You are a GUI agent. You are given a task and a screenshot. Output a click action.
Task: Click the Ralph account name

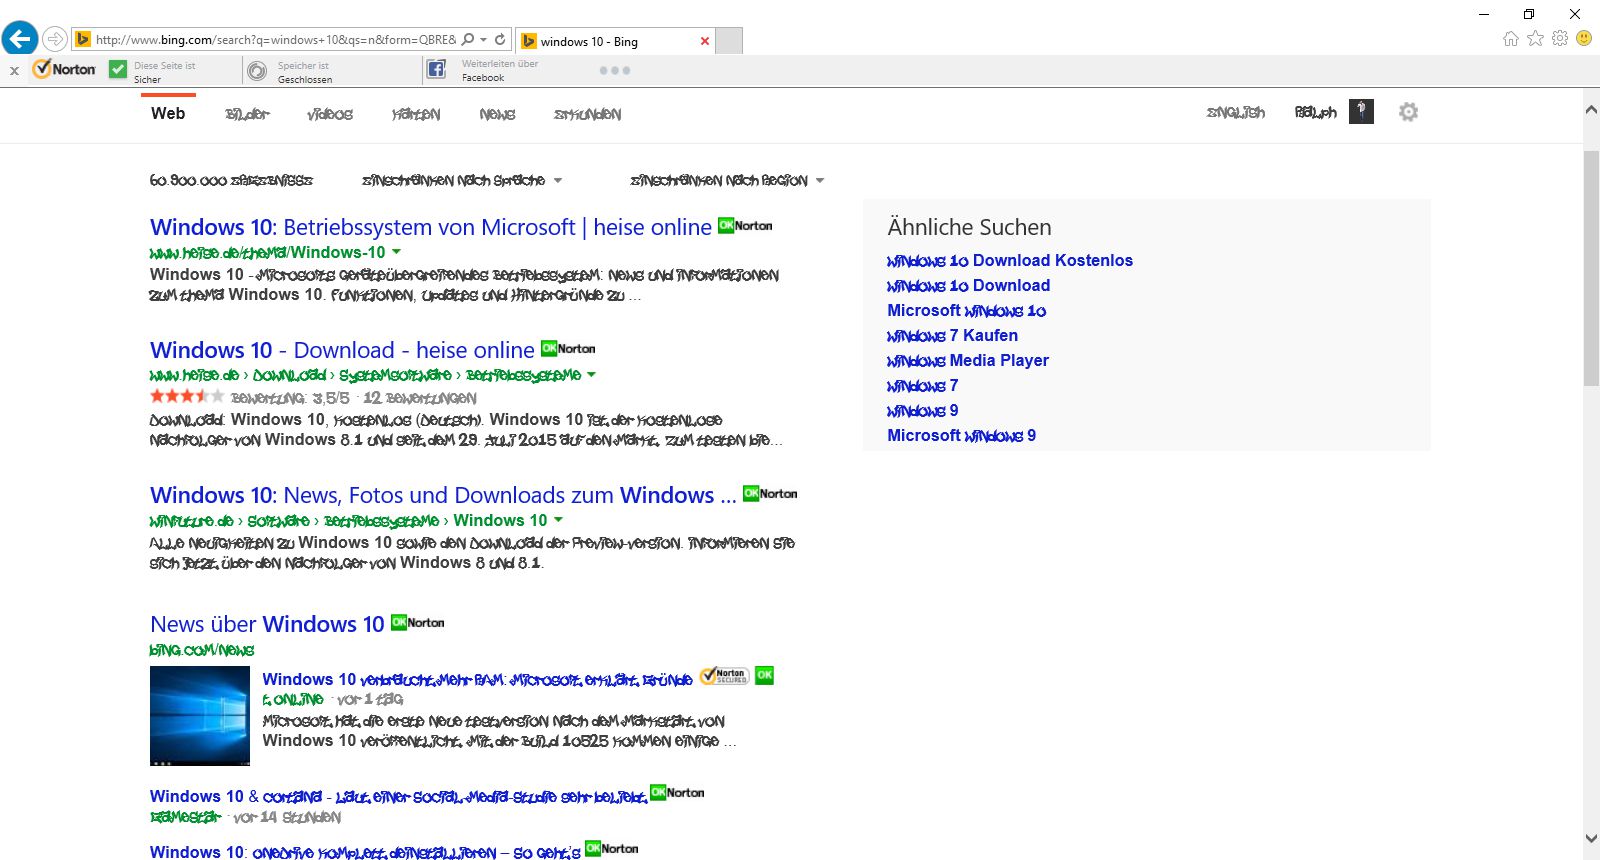click(x=1315, y=112)
